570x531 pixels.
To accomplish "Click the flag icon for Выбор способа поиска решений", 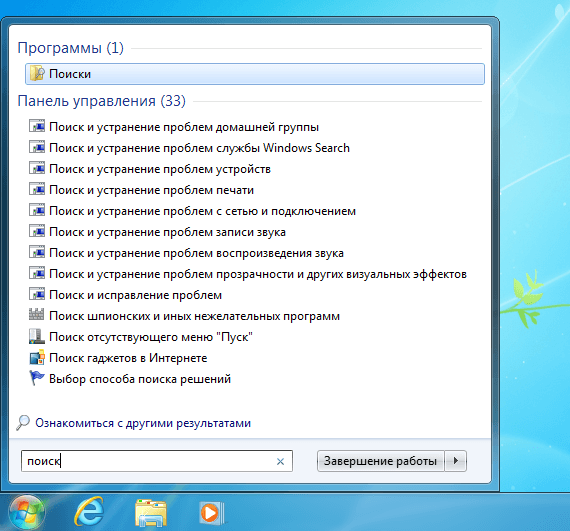I will pos(37,378).
